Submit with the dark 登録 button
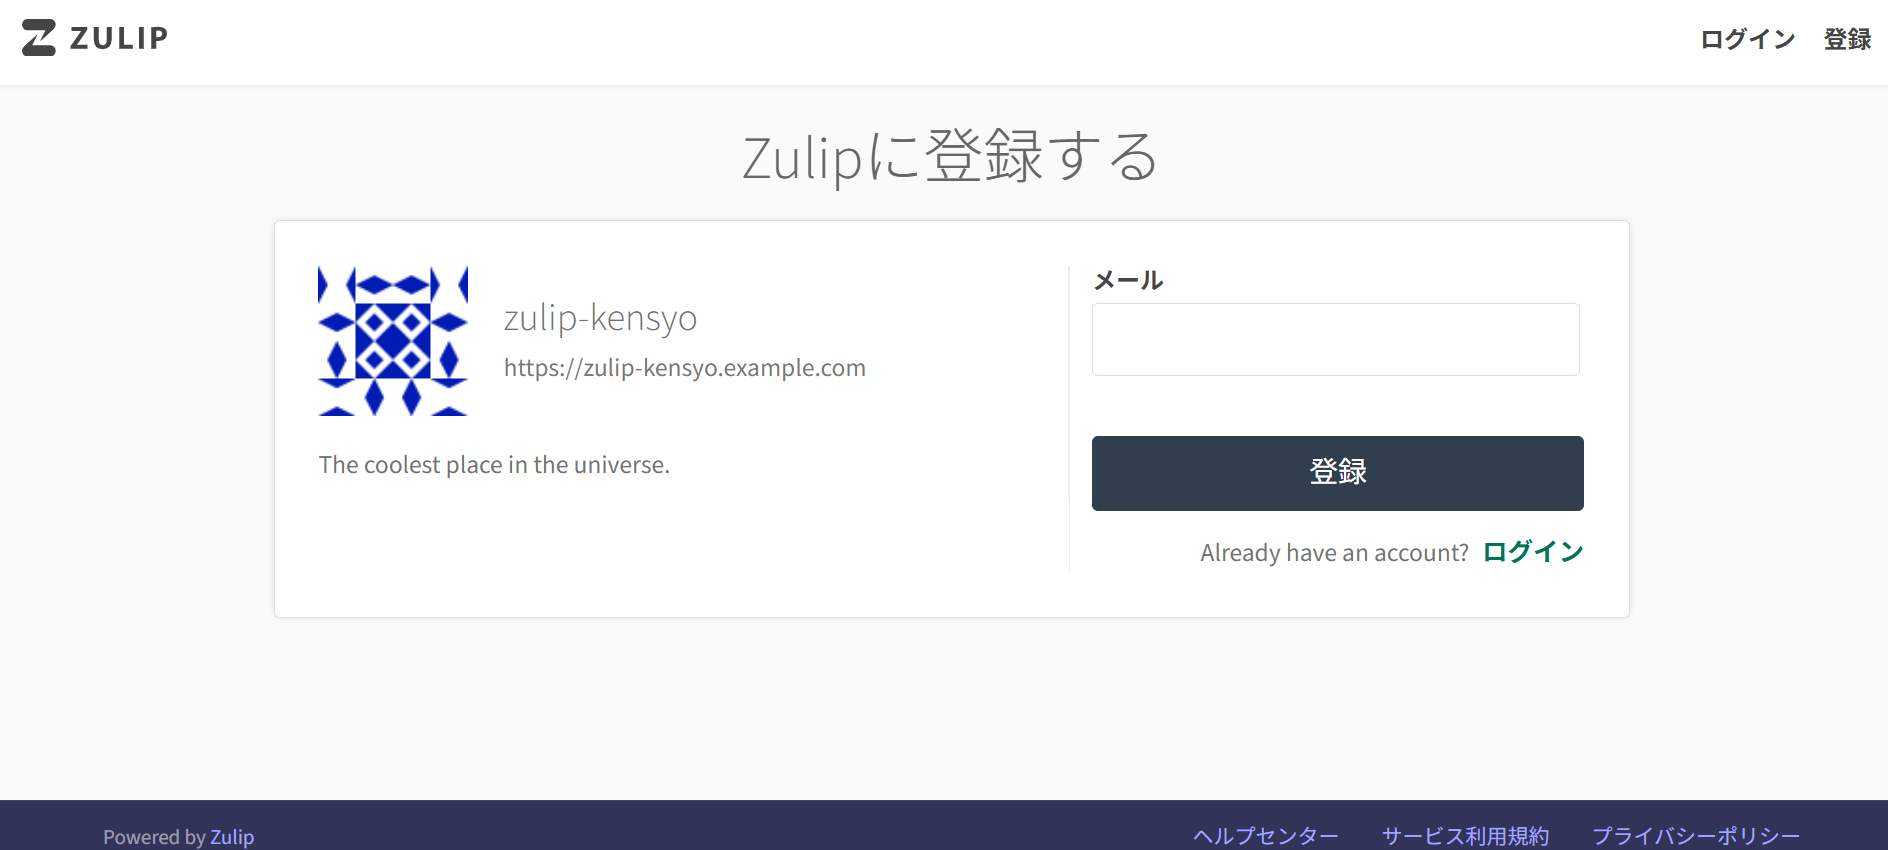 tap(1338, 473)
